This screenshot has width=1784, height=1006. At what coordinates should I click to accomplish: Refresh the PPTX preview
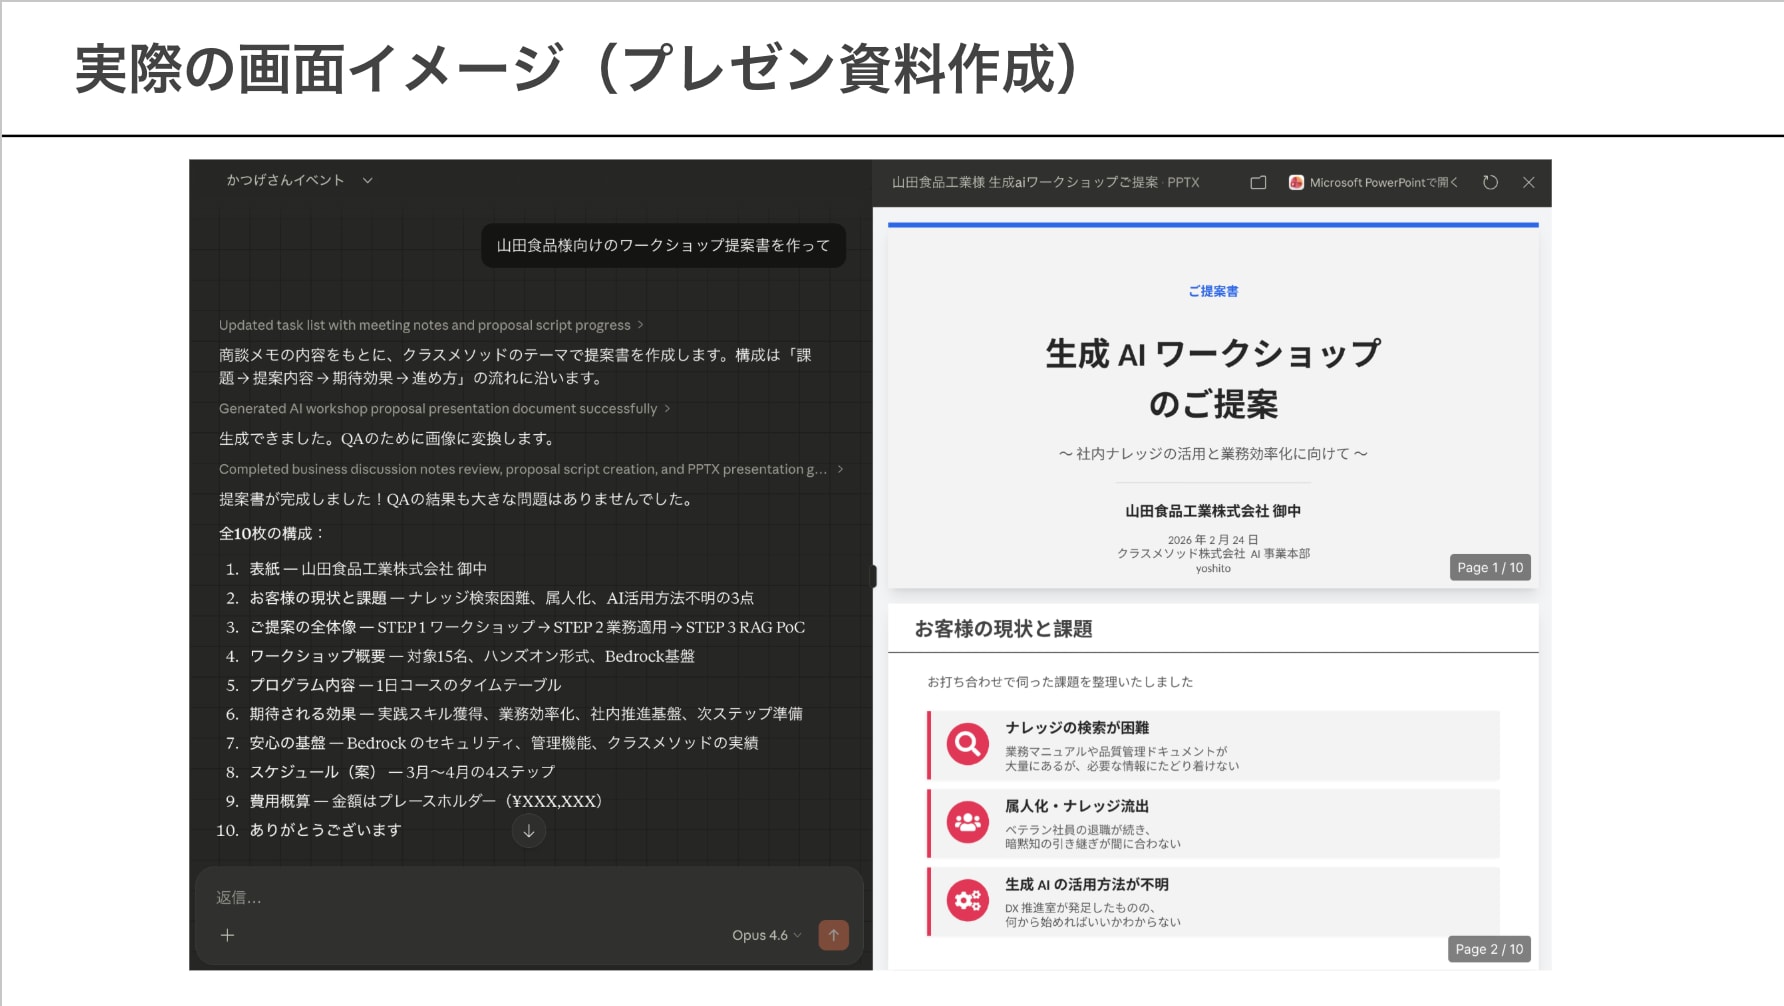(1491, 182)
